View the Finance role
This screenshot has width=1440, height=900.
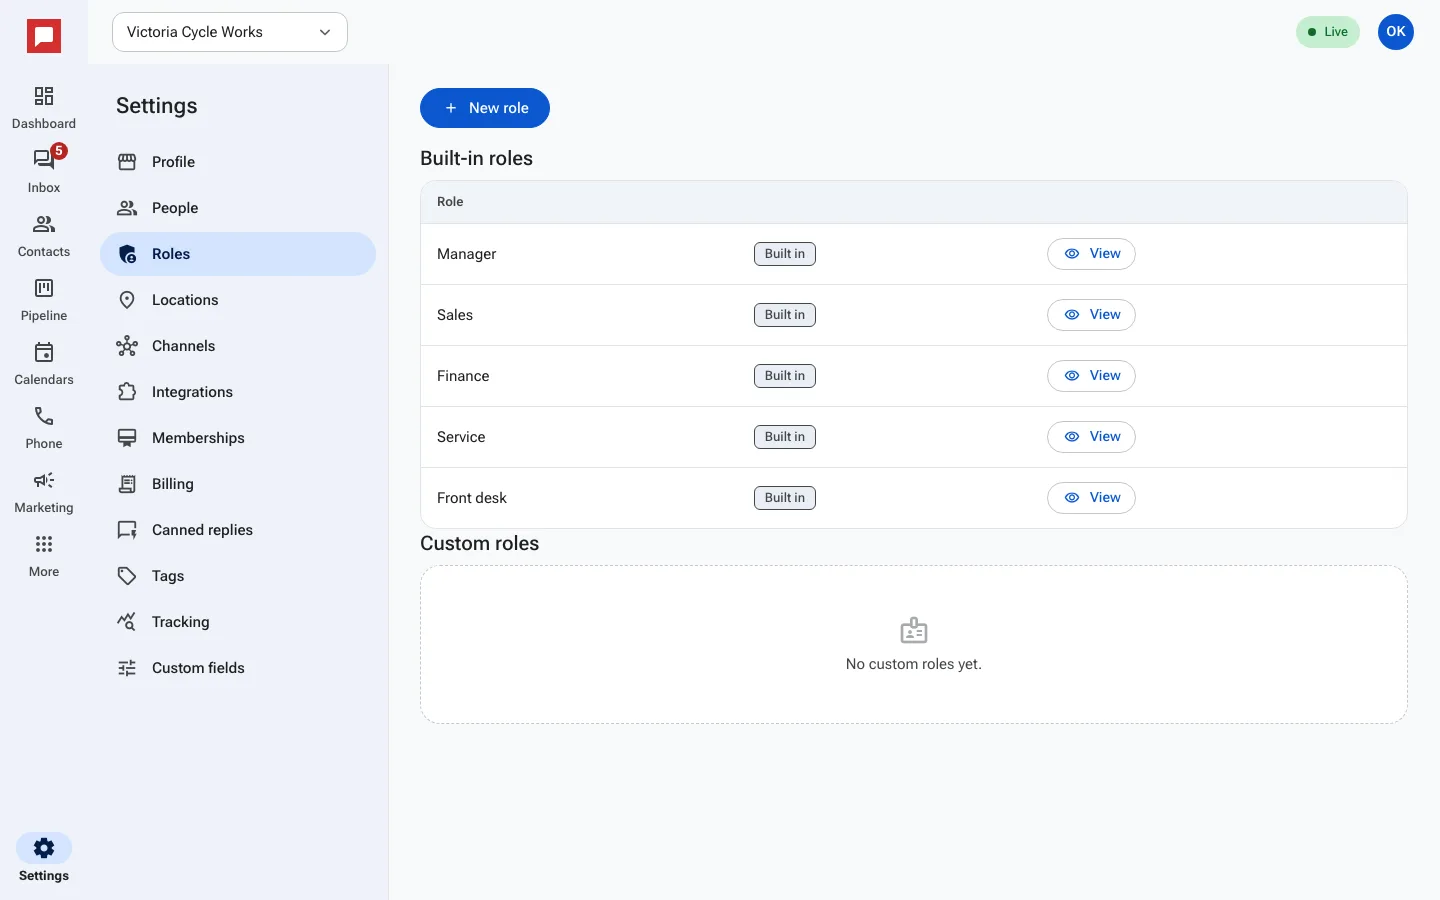[1091, 376]
